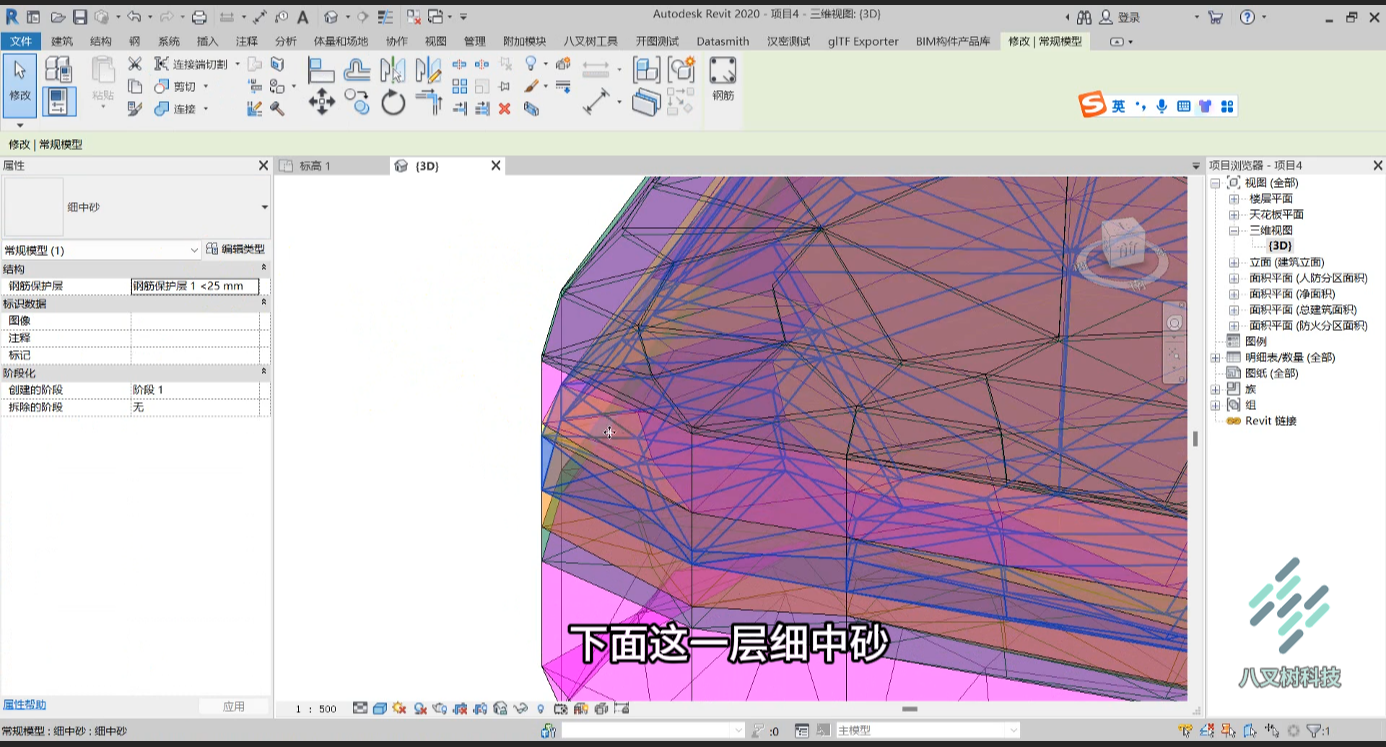The image size is (1386, 747).
Task: Click the red Delete icon
Action: [505, 108]
